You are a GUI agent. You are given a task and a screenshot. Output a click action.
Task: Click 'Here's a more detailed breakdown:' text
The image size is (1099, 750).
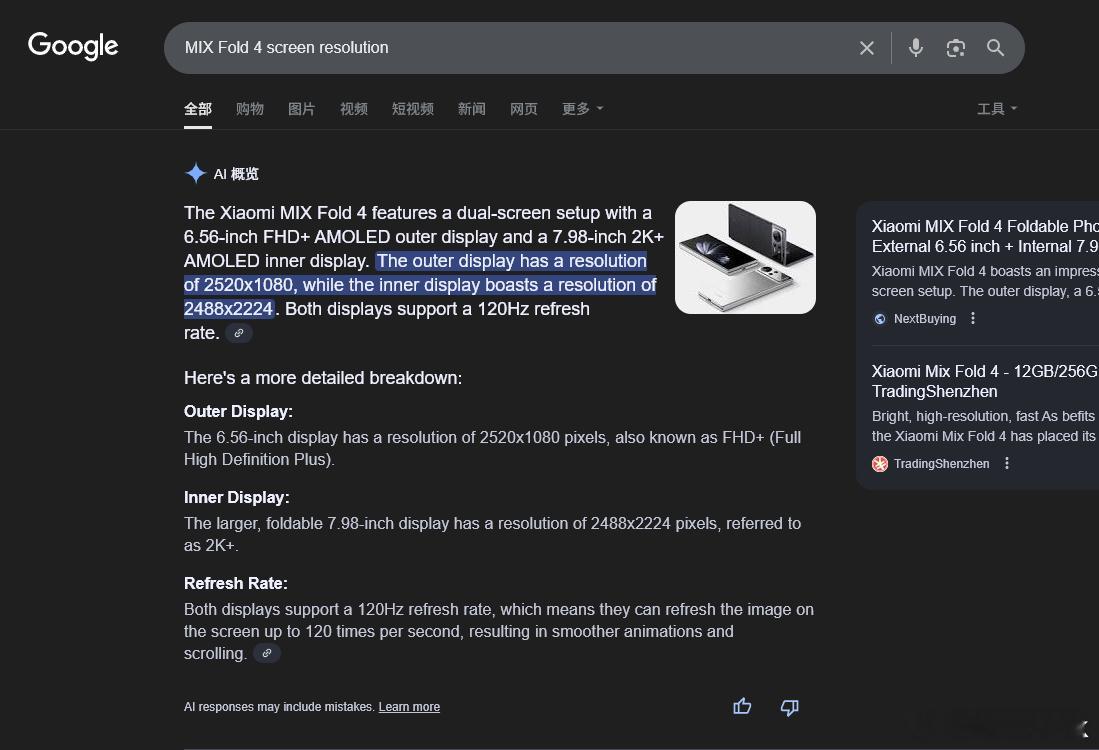(x=323, y=378)
